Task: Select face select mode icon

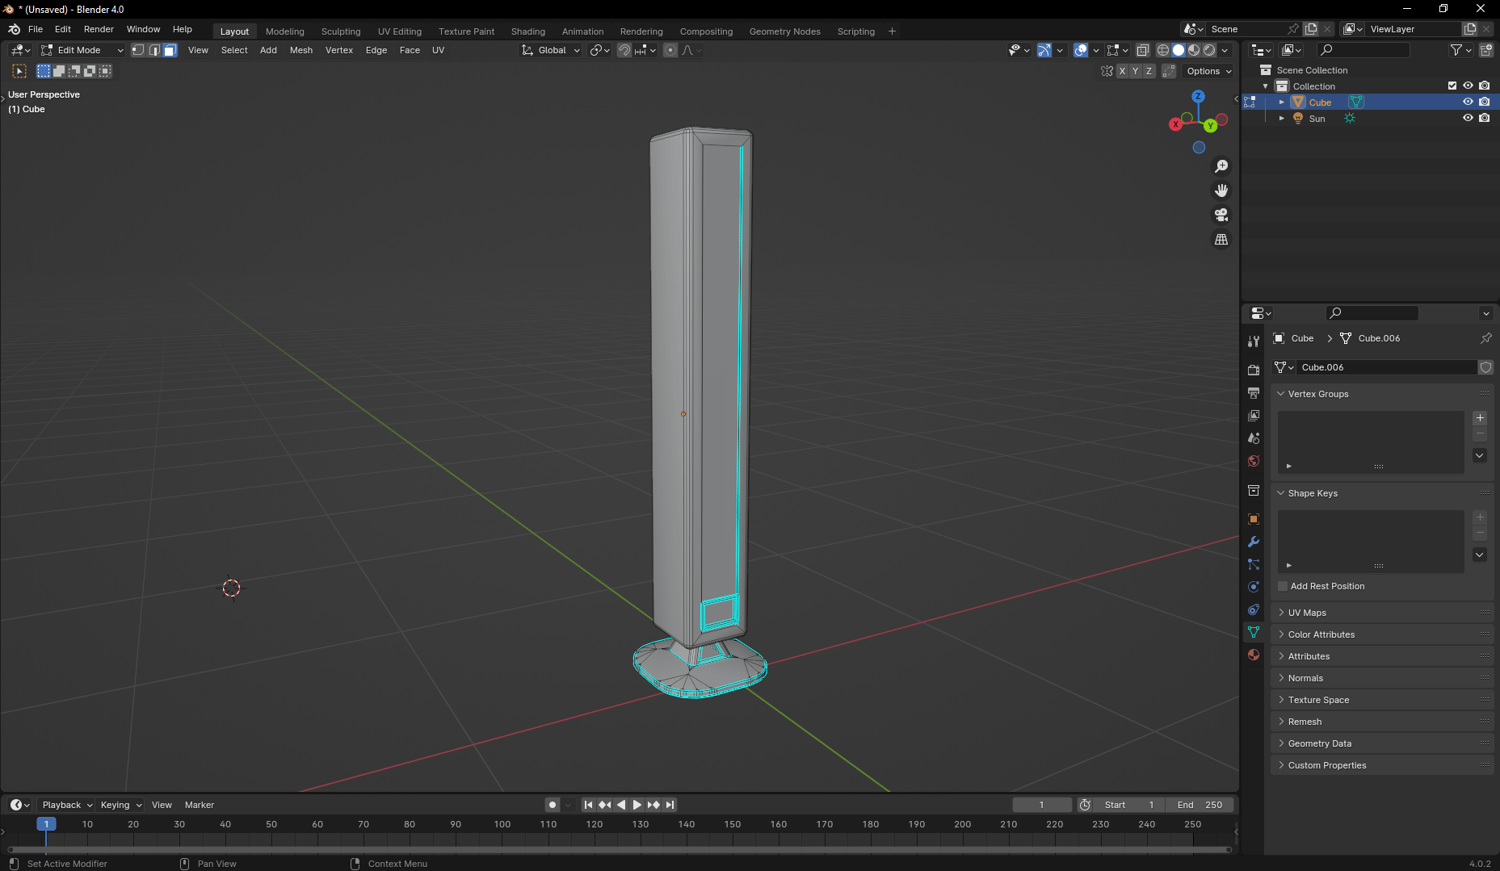Action: coord(170,50)
